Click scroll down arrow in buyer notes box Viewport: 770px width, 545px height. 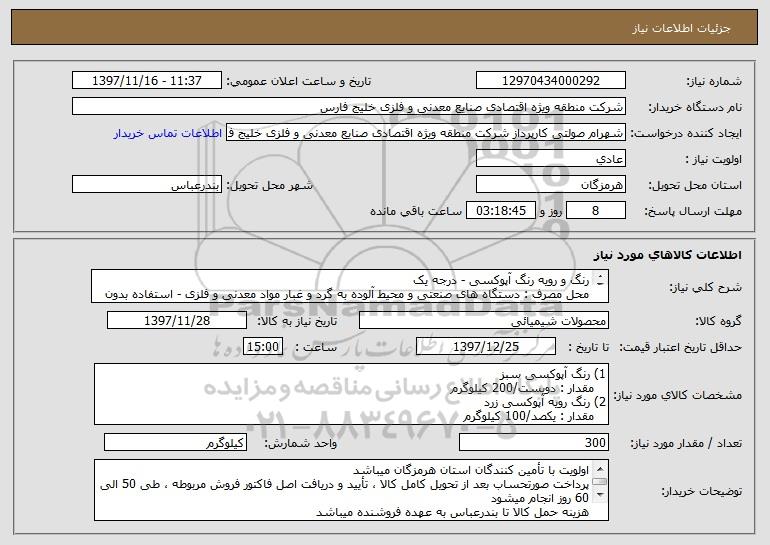[x=599, y=497]
